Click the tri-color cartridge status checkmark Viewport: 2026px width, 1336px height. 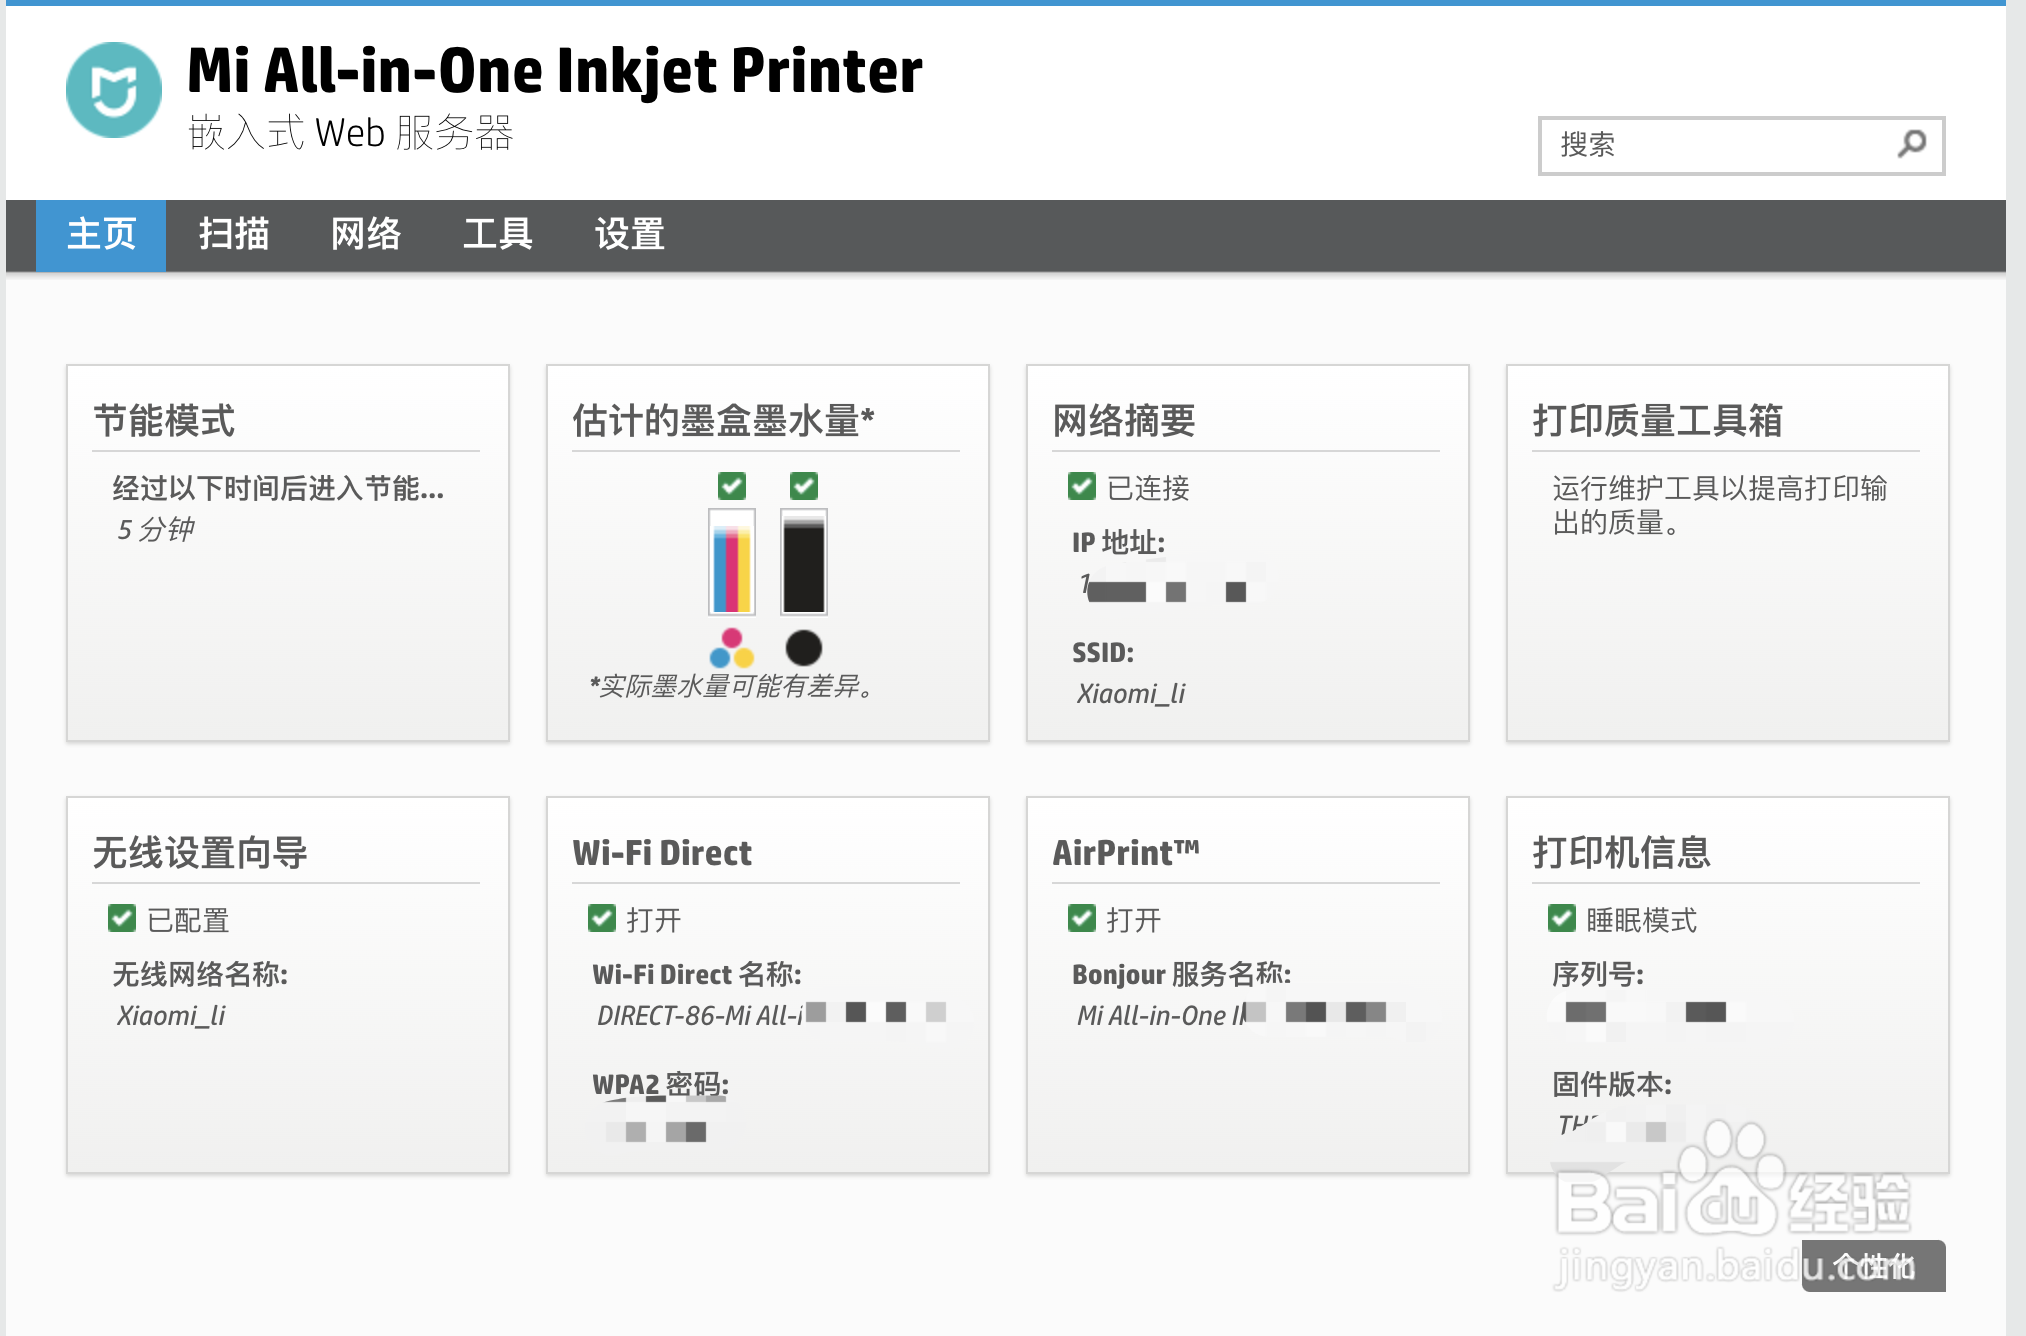(732, 486)
